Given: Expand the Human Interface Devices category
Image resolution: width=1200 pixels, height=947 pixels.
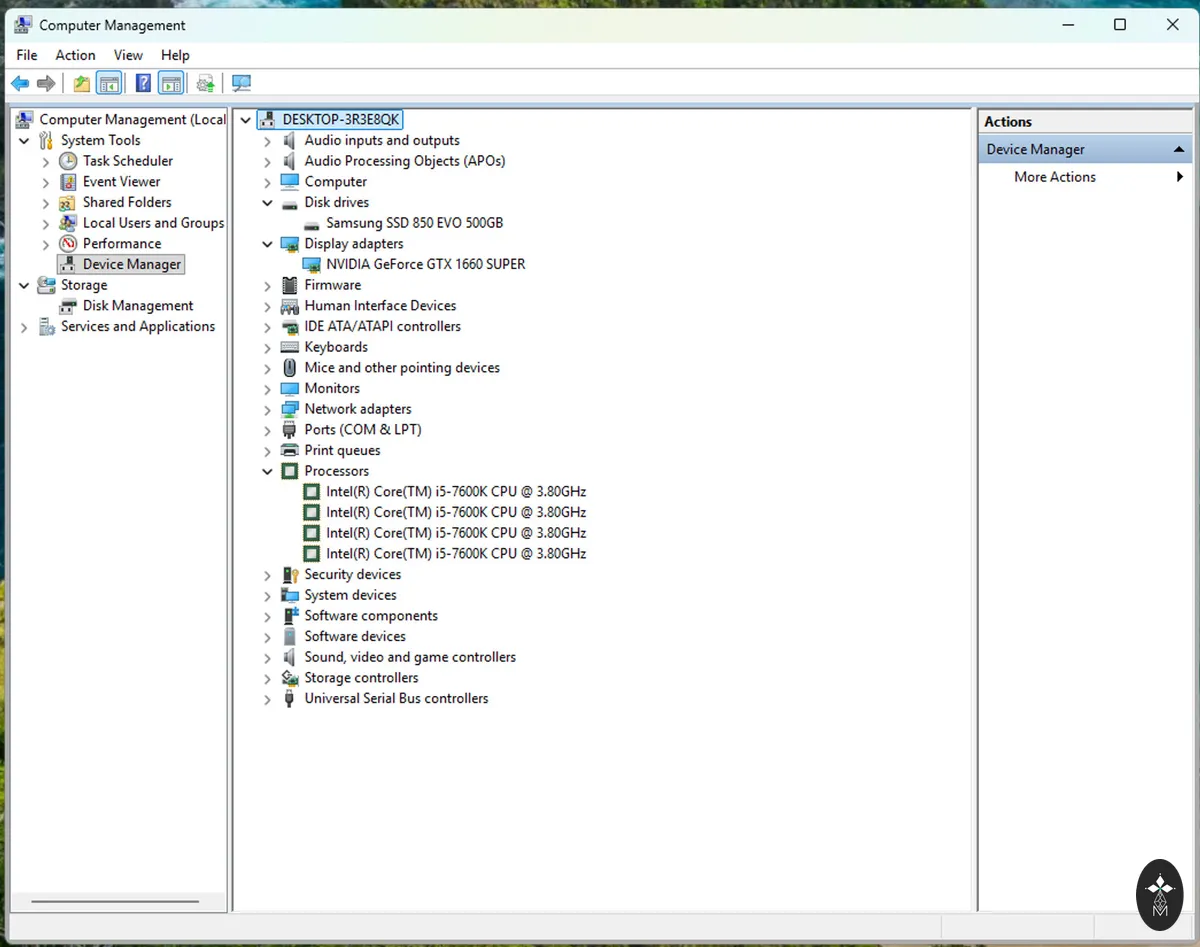Looking at the screenshot, I should (267, 306).
